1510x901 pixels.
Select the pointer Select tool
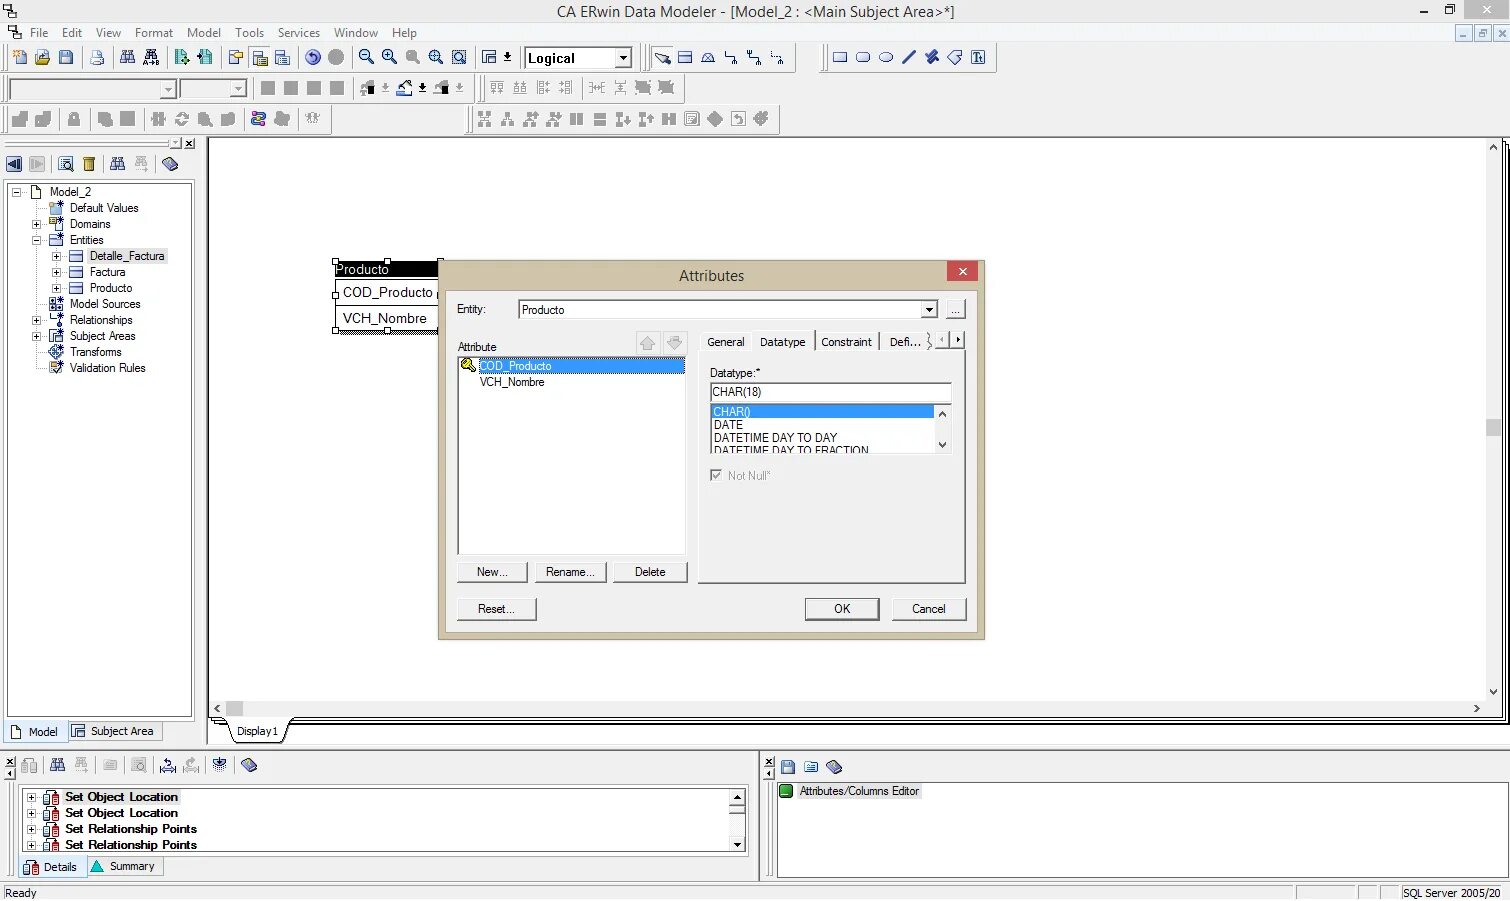pyautogui.click(x=662, y=57)
